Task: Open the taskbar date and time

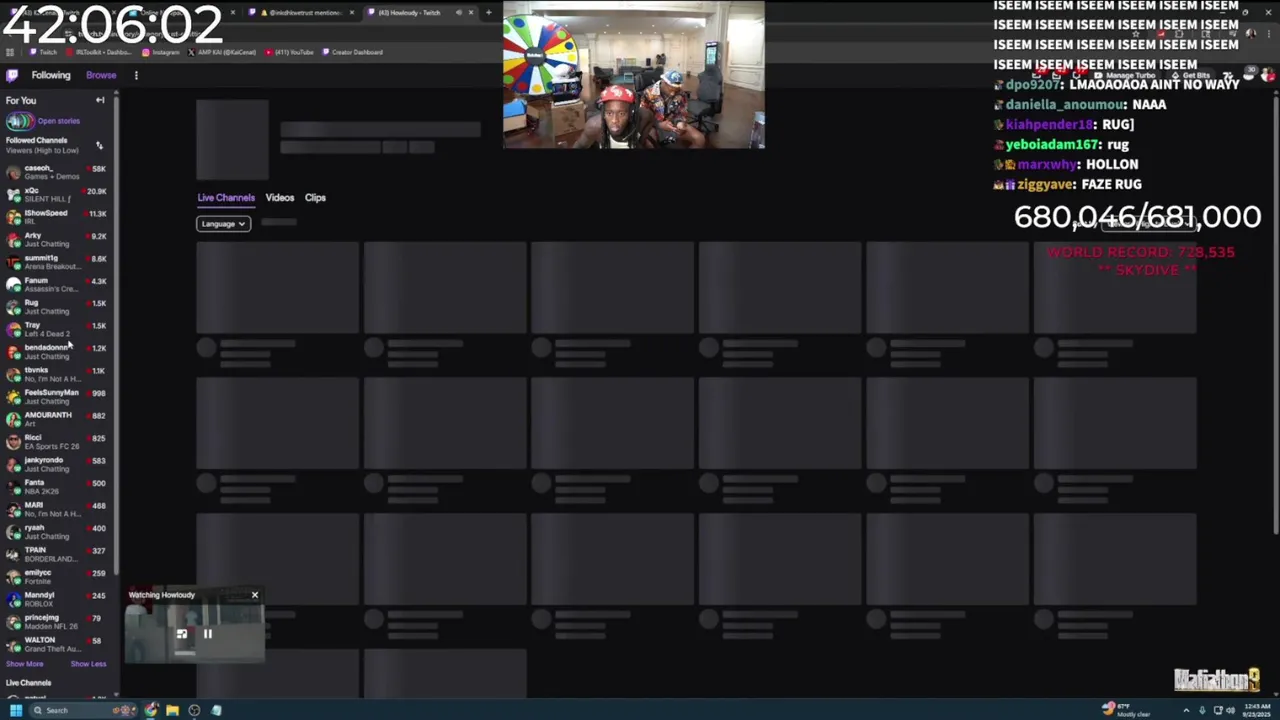Action: (x=1257, y=711)
